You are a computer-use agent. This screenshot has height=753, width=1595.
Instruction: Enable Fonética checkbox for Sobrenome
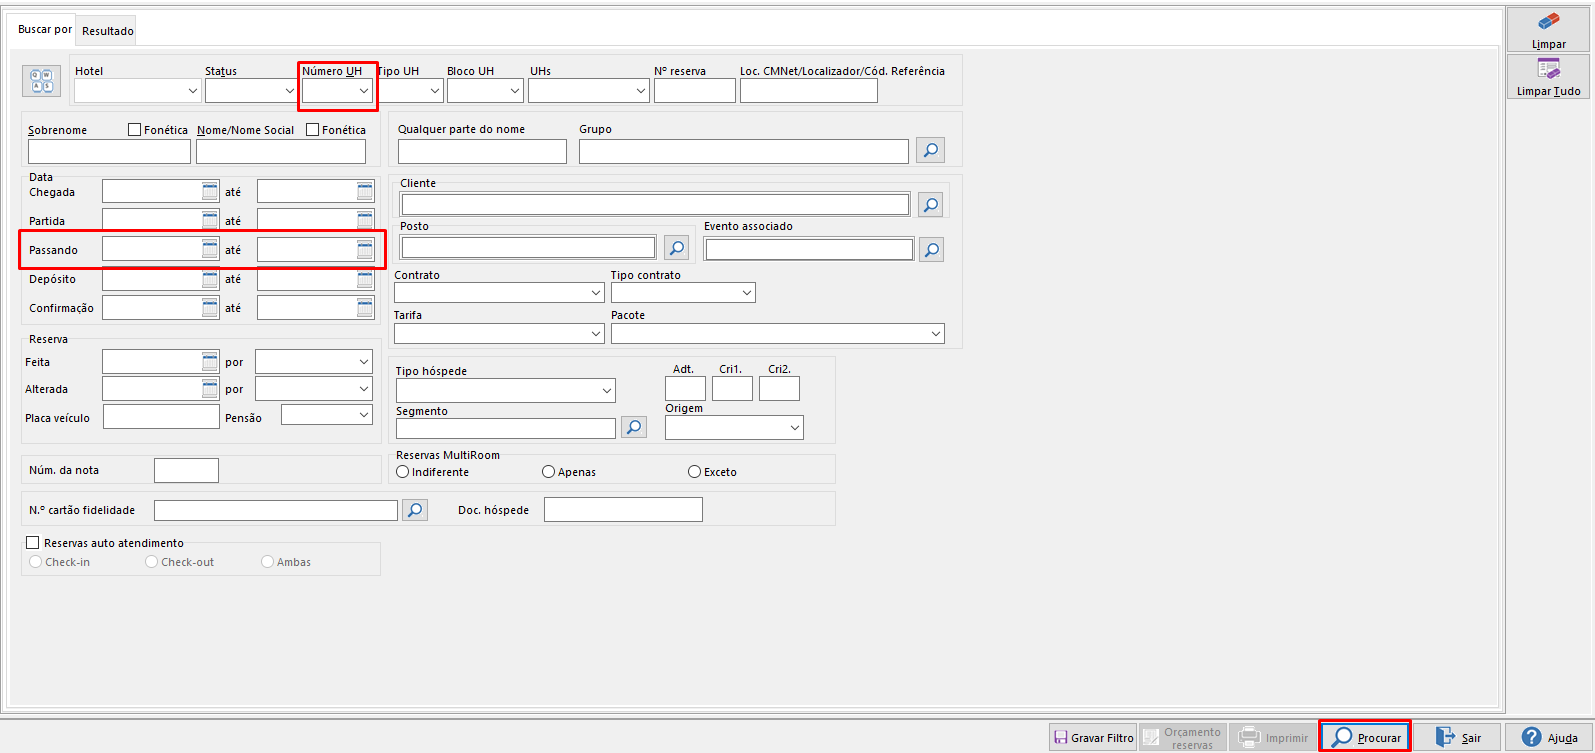134,129
